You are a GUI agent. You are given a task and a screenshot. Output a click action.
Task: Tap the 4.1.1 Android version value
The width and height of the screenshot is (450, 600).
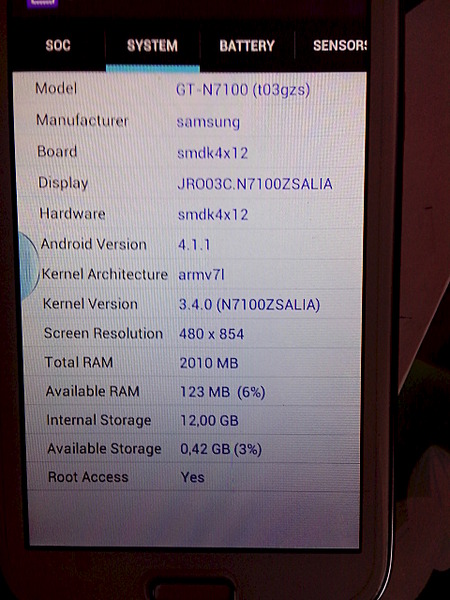pyautogui.click(x=194, y=245)
